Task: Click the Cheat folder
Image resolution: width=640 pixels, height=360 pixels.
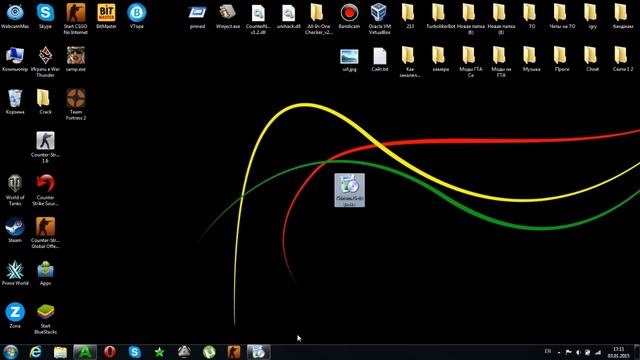Action: click(592, 59)
